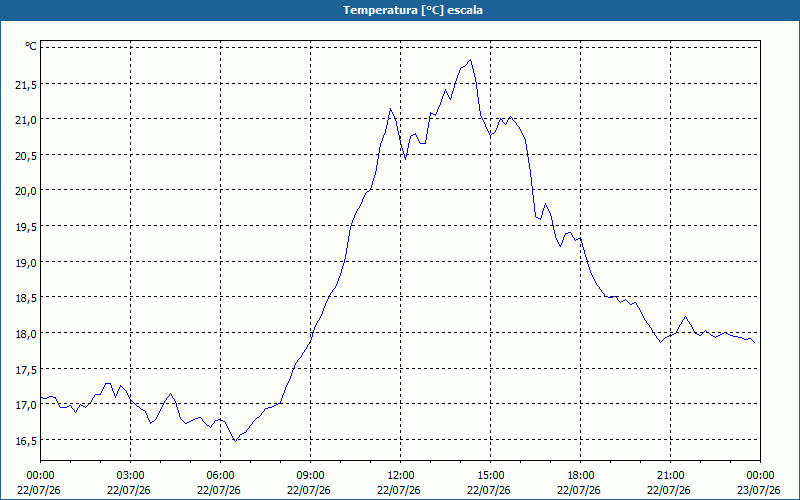
Task: Select the 16,5 y-axis value
Action: [26, 441]
